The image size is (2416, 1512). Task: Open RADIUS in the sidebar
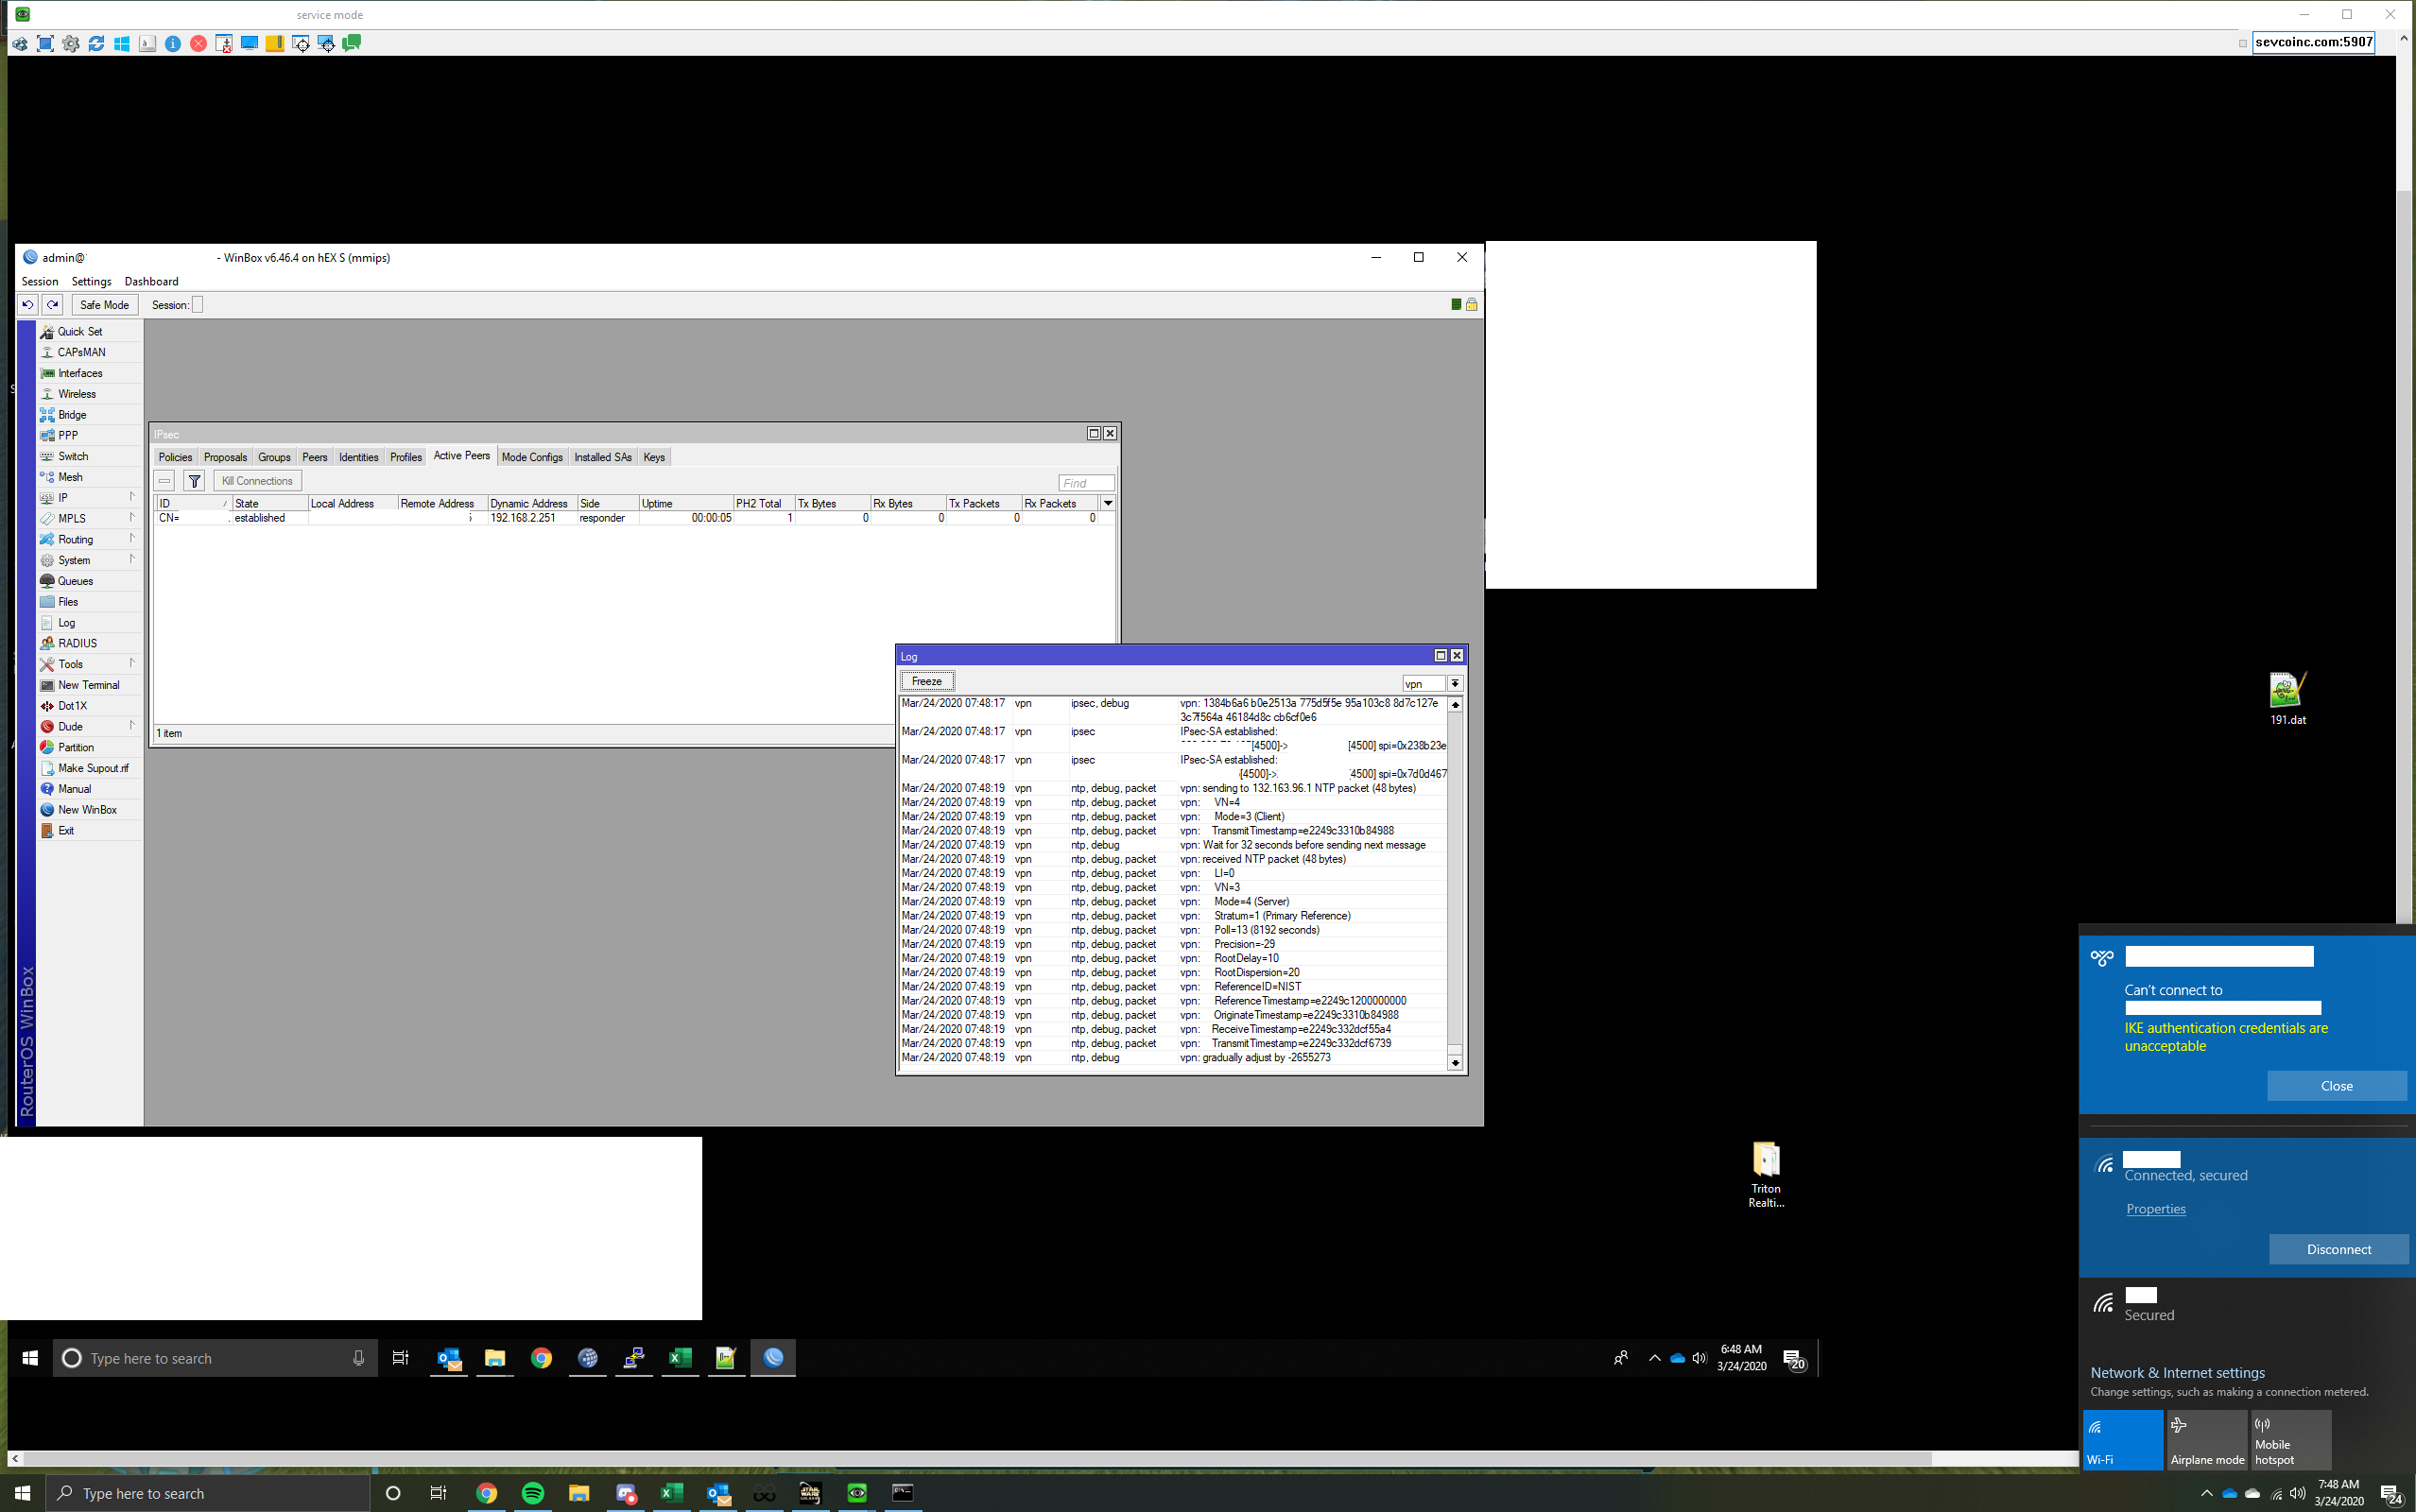coord(77,643)
